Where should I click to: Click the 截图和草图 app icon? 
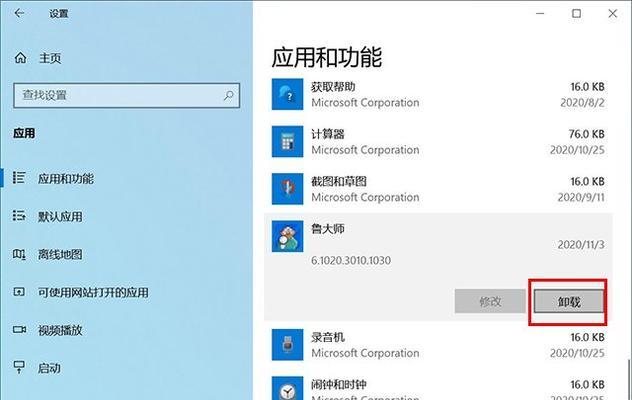click(287, 189)
